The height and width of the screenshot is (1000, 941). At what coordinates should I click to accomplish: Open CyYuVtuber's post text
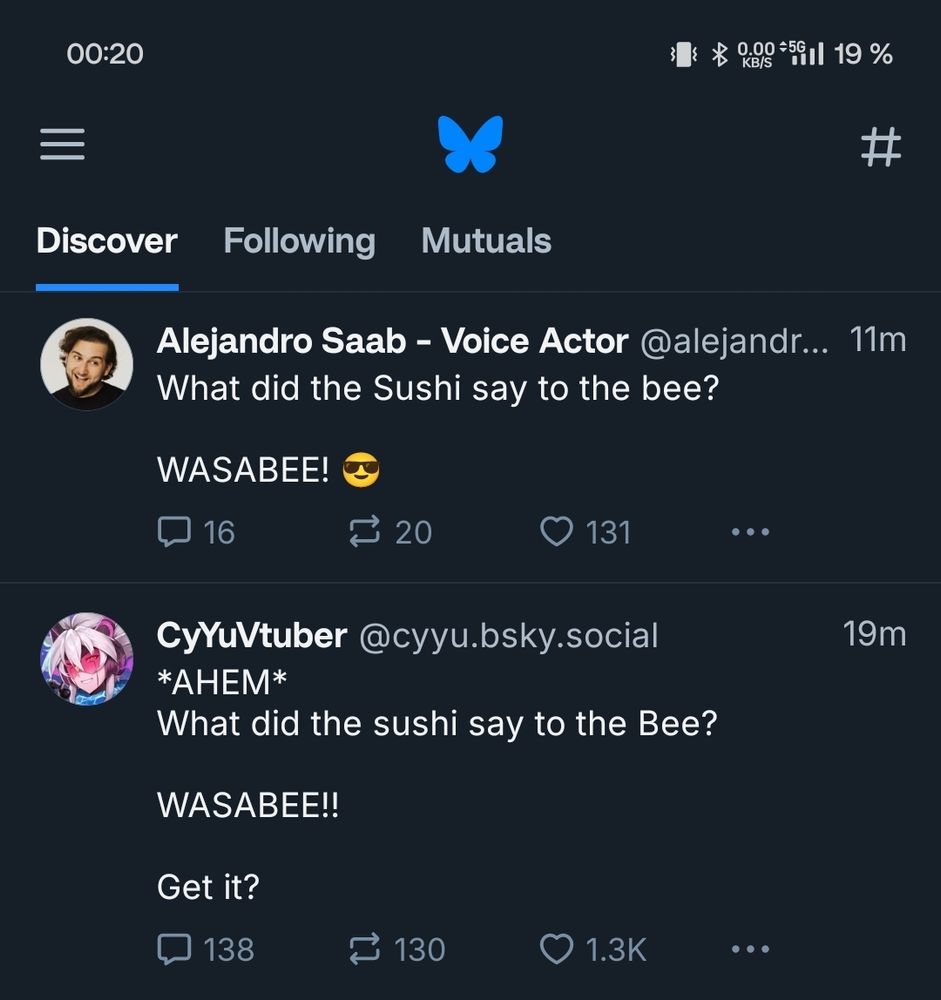tap(437, 723)
